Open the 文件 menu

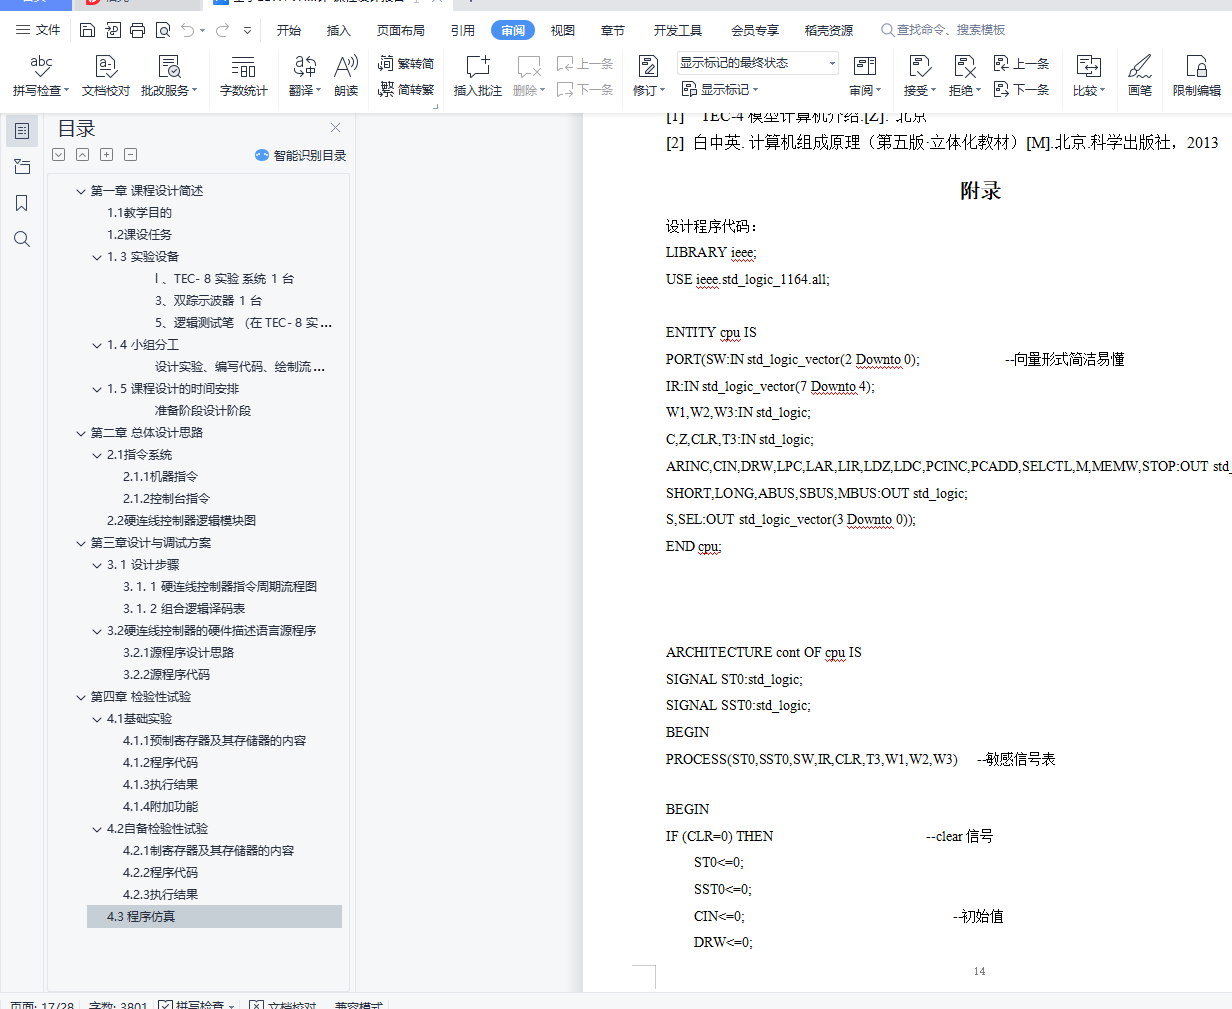[x=38, y=30]
